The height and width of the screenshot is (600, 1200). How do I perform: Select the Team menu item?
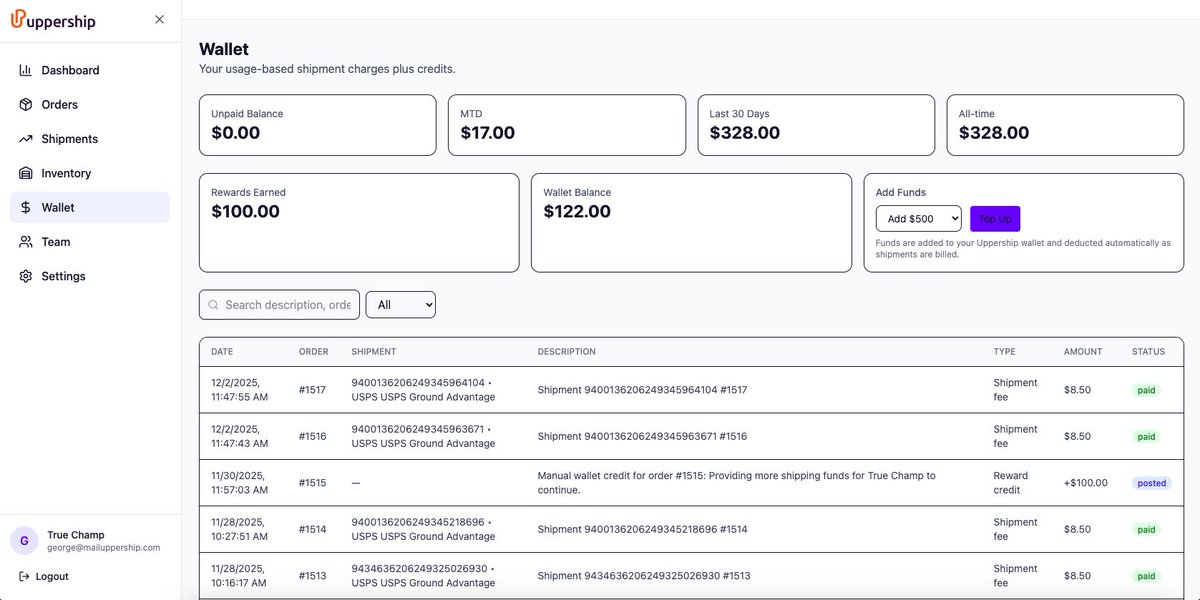pyautogui.click(x=90, y=242)
